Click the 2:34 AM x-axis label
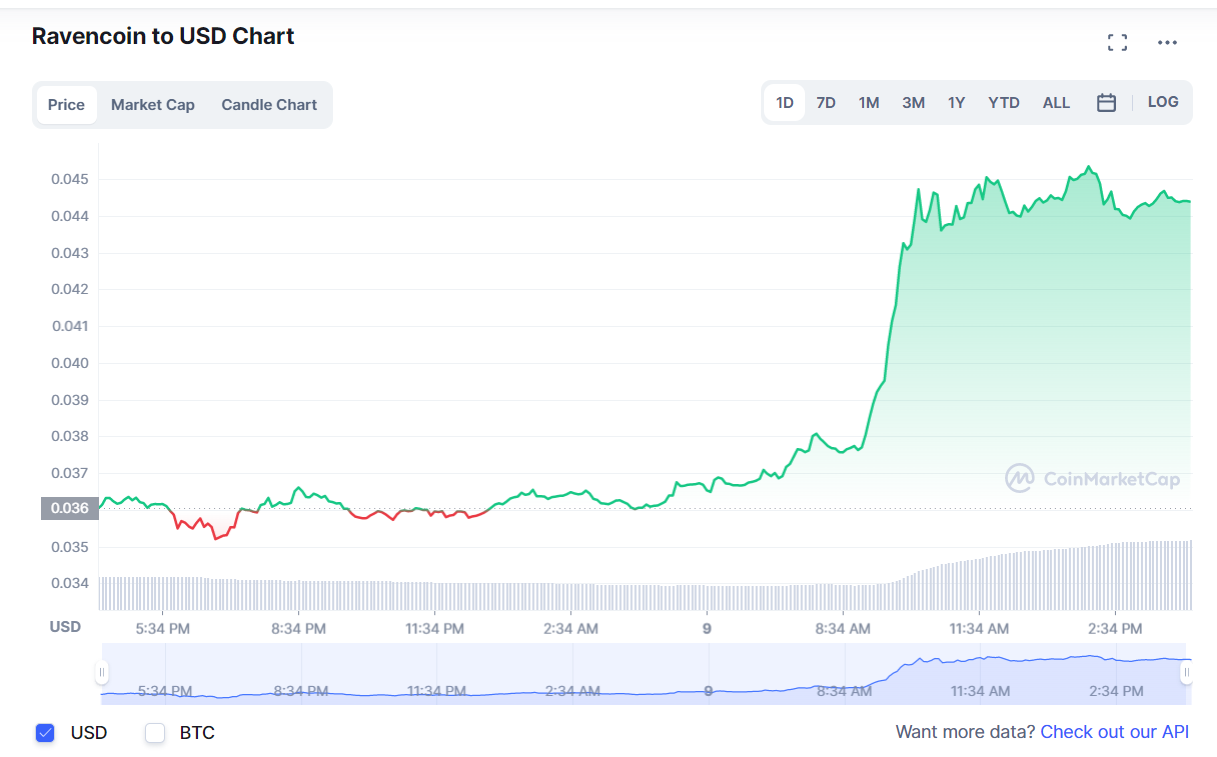This screenshot has height=757, width=1217. (x=571, y=628)
